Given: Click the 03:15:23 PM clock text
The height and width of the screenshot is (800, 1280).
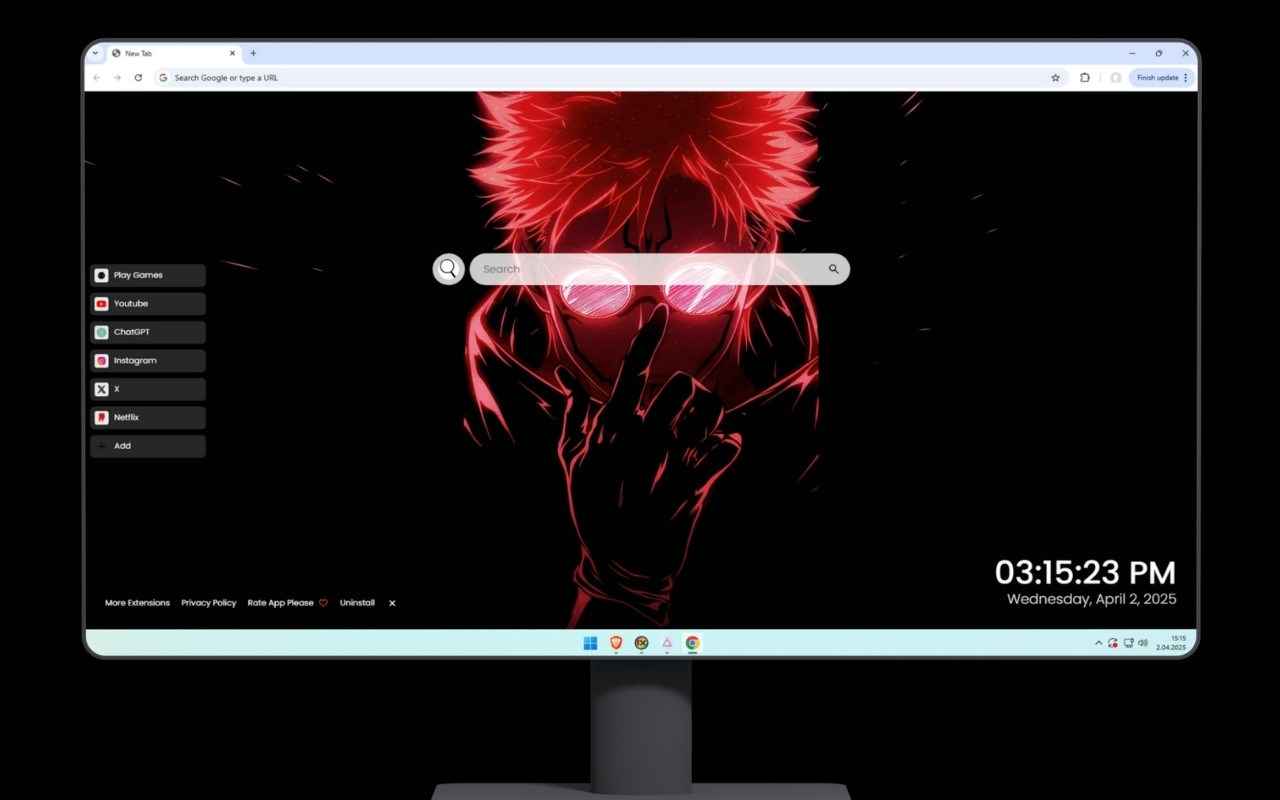Looking at the screenshot, I should 1085,573.
